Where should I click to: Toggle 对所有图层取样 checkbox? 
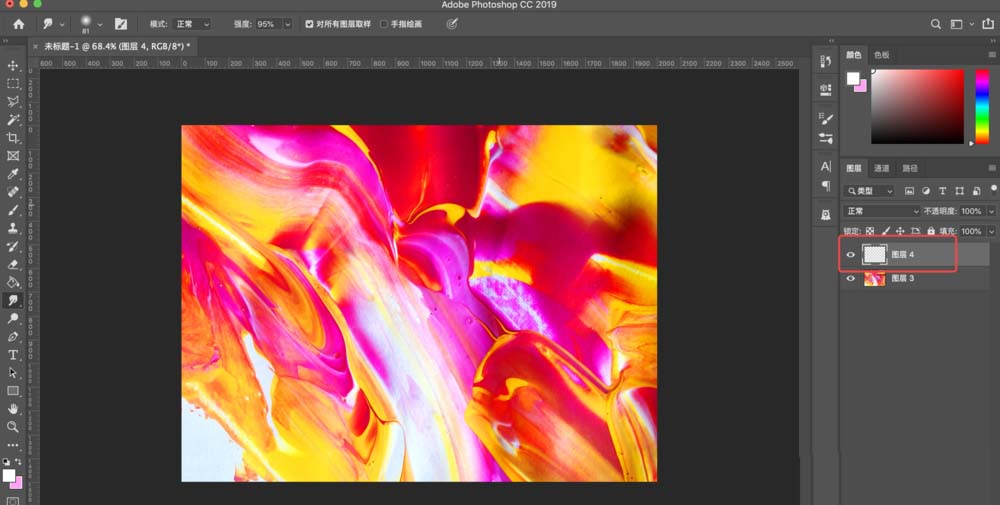pos(310,23)
